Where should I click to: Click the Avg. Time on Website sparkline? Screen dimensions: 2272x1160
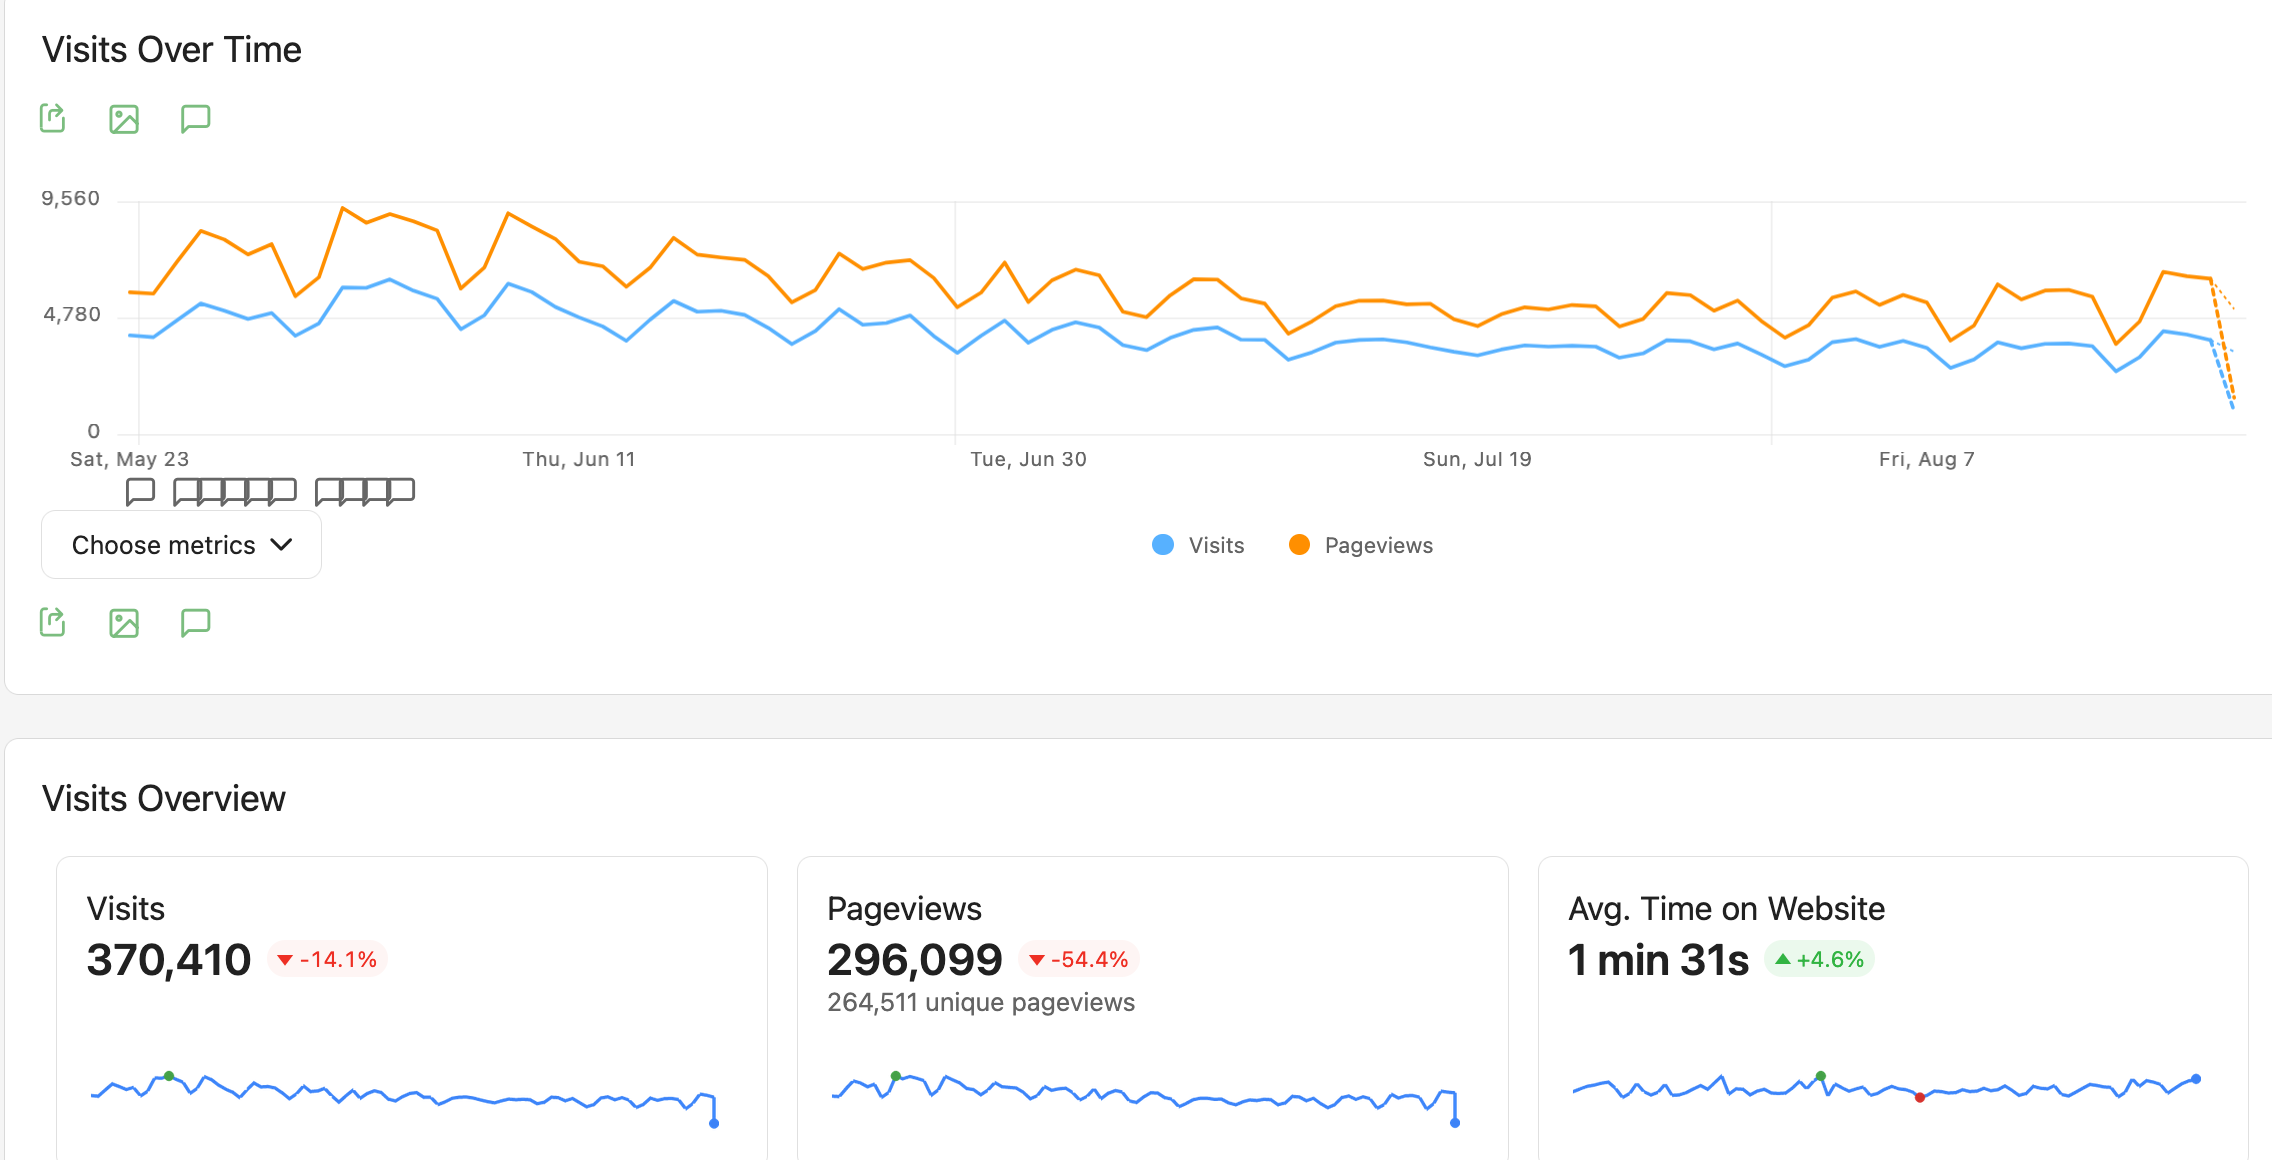click(x=1886, y=1088)
